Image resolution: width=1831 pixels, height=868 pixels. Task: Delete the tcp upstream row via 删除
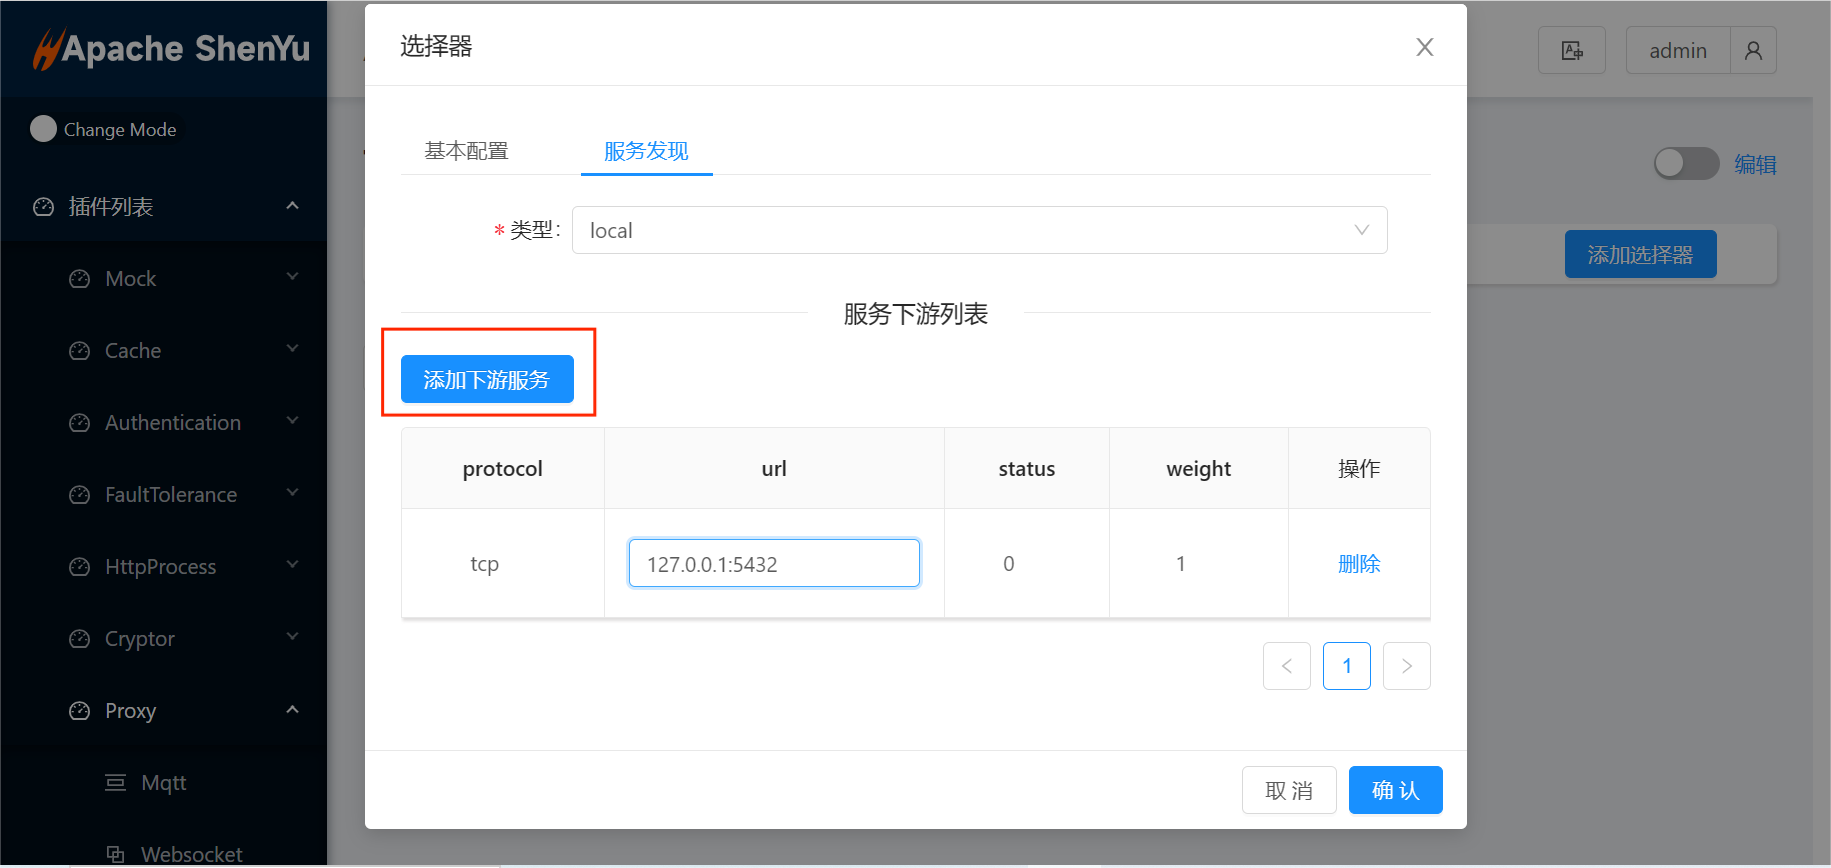[x=1358, y=564]
